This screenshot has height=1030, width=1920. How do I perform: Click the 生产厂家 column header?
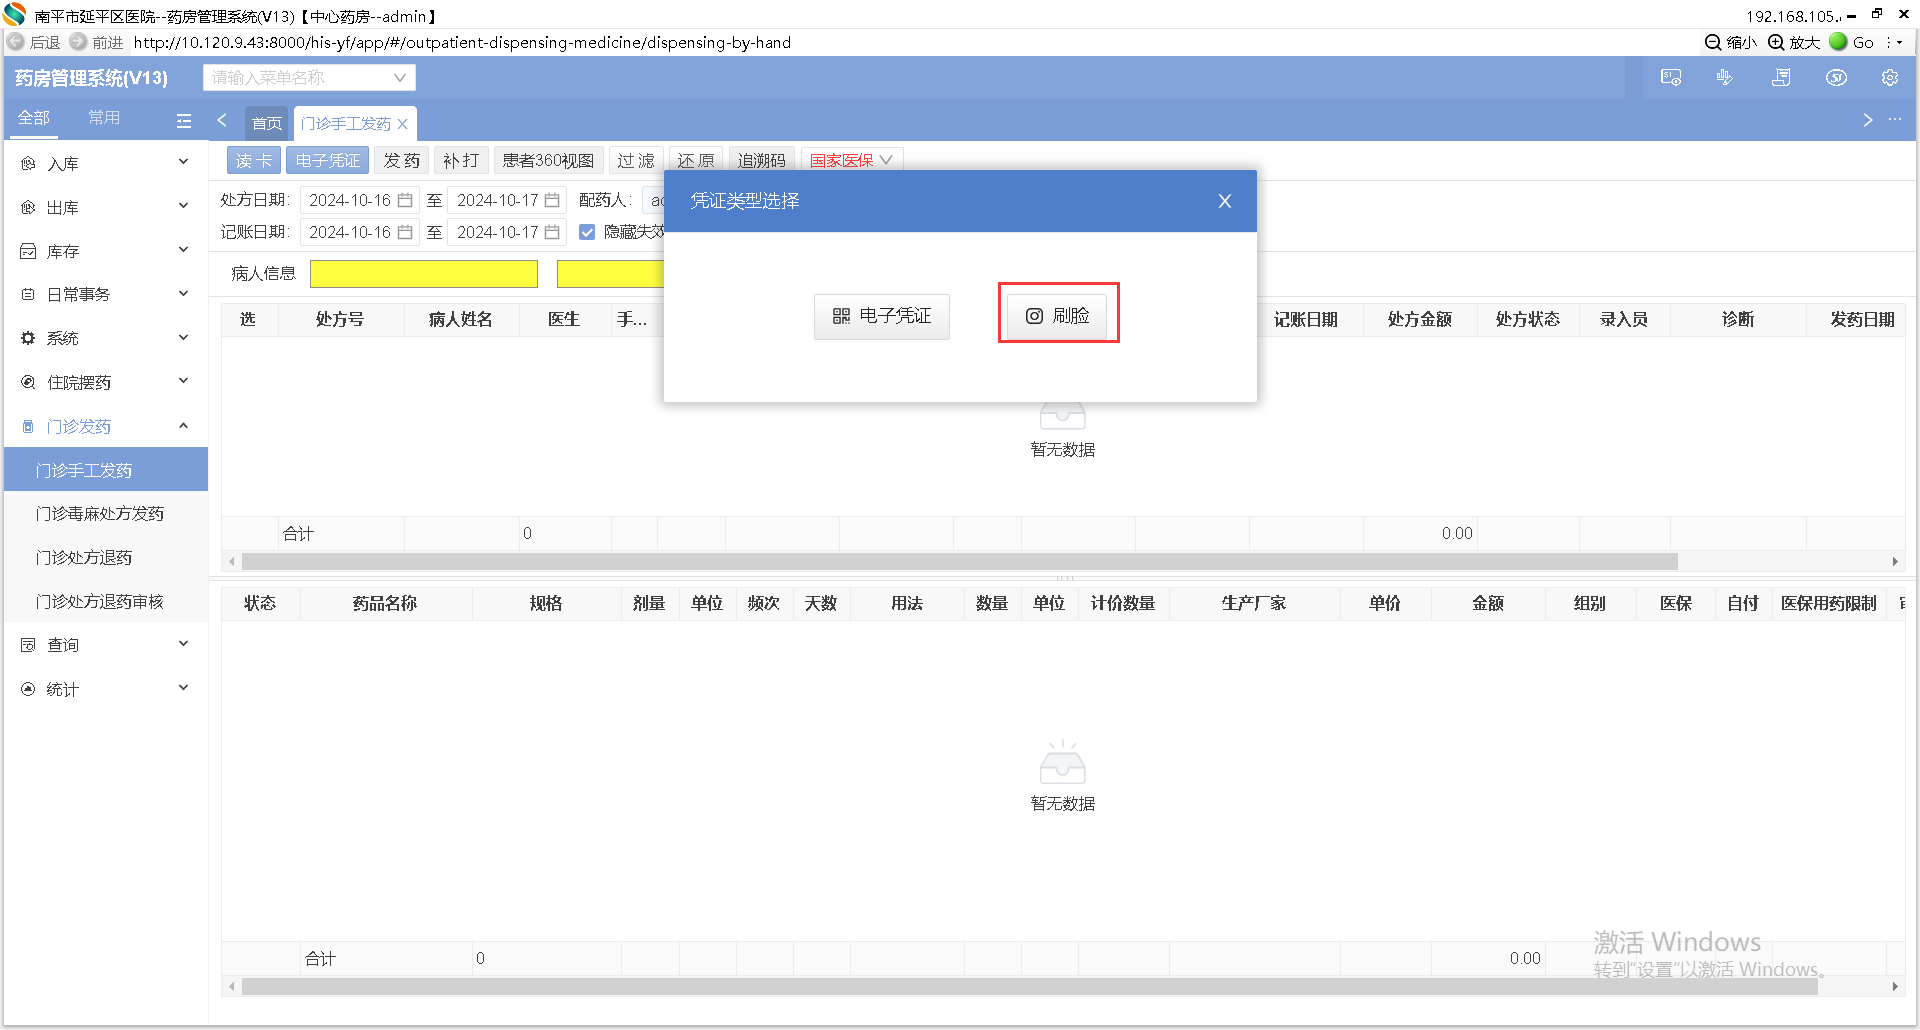coord(1254,604)
